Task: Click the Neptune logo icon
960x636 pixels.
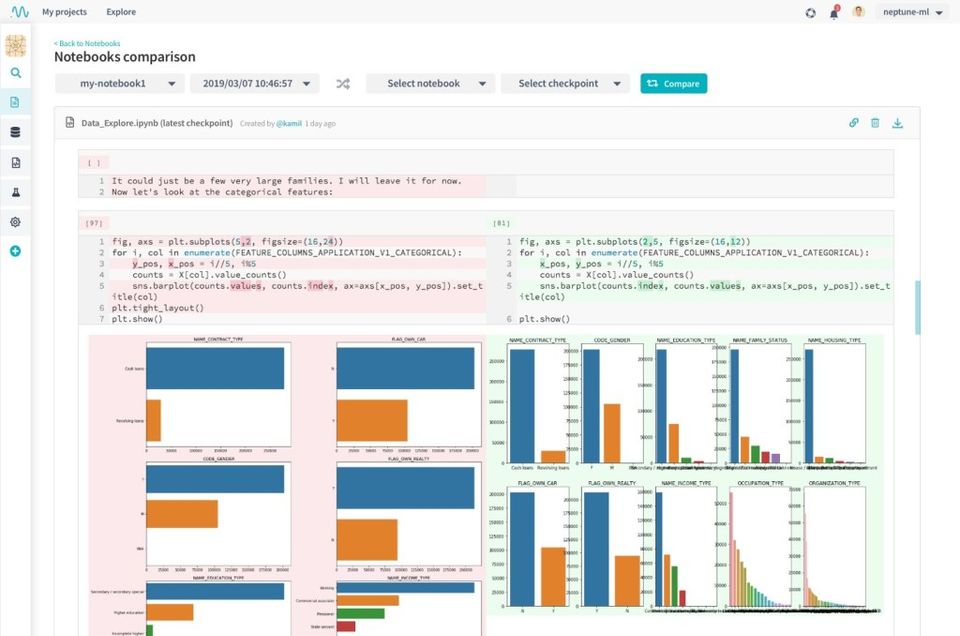Action: [20, 12]
